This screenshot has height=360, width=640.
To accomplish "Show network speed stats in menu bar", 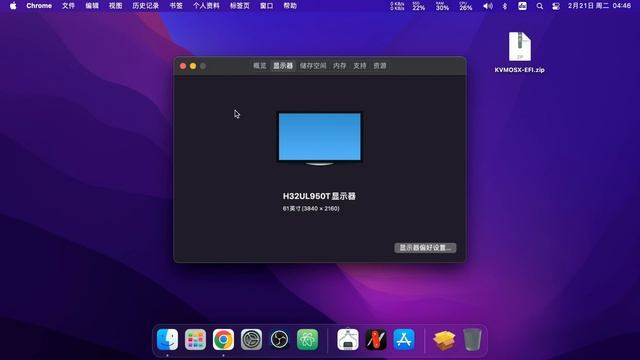I will (x=397, y=6).
